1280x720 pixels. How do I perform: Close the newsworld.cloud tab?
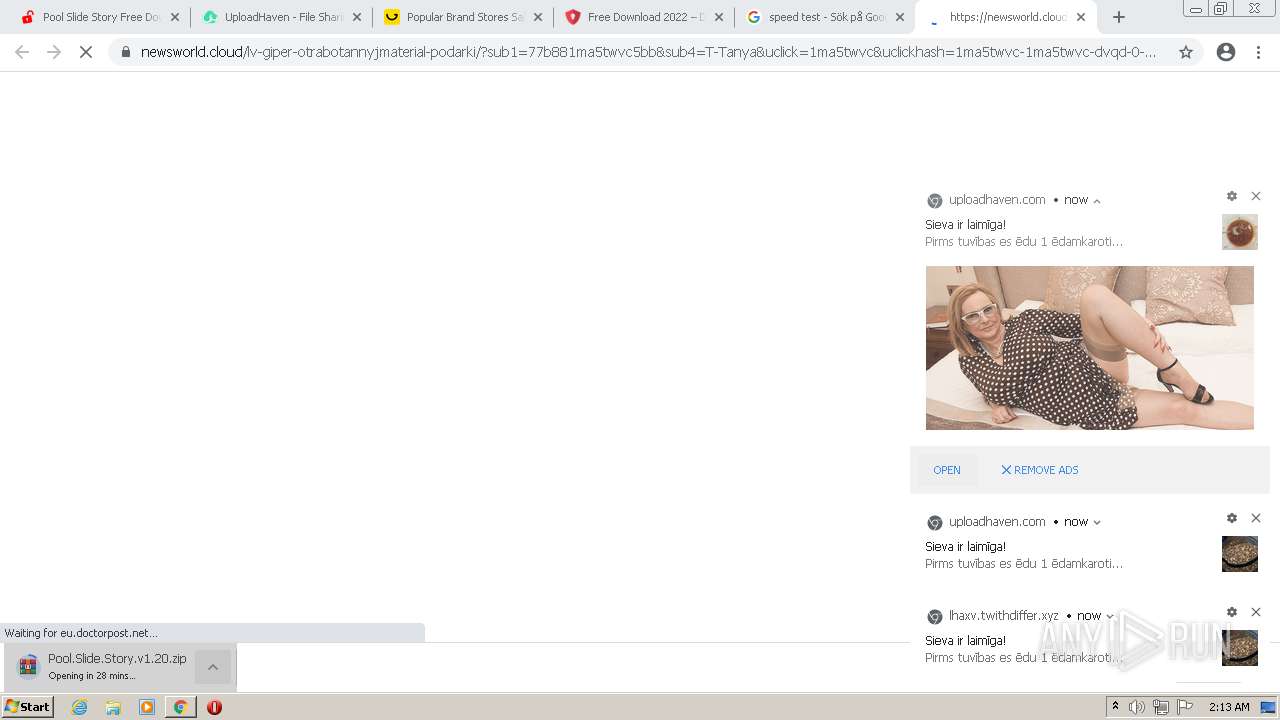[x=1081, y=17]
